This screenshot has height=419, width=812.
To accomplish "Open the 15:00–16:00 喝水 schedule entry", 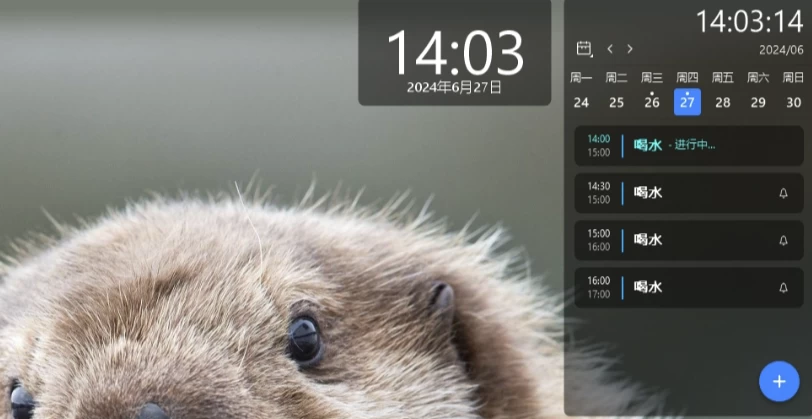I will (688, 240).
